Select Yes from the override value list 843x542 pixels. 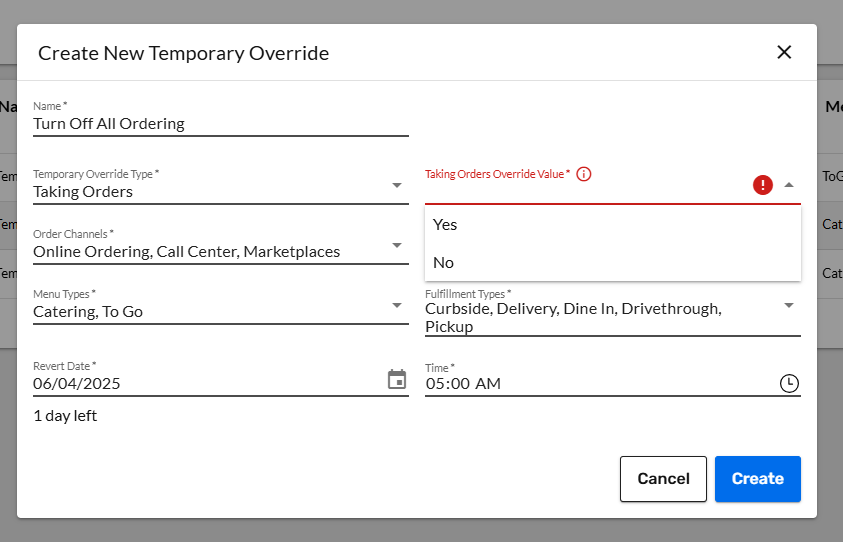pyautogui.click(x=613, y=225)
